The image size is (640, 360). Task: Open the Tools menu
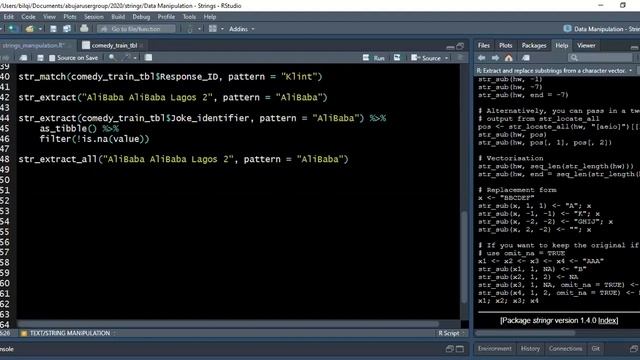(x=189, y=17)
